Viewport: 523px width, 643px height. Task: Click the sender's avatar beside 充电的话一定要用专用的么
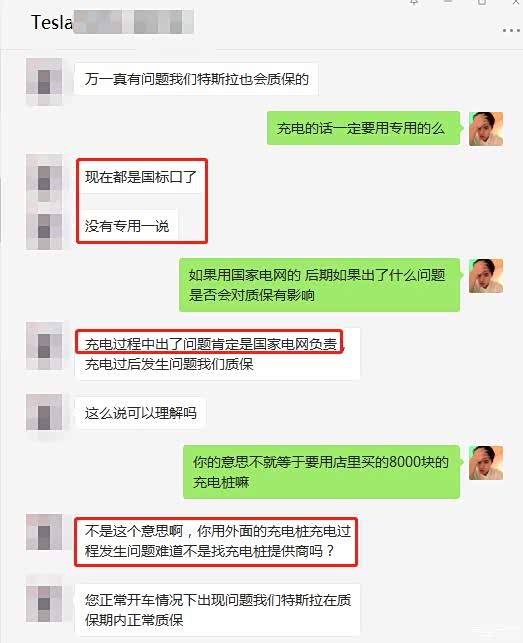(486, 129)
